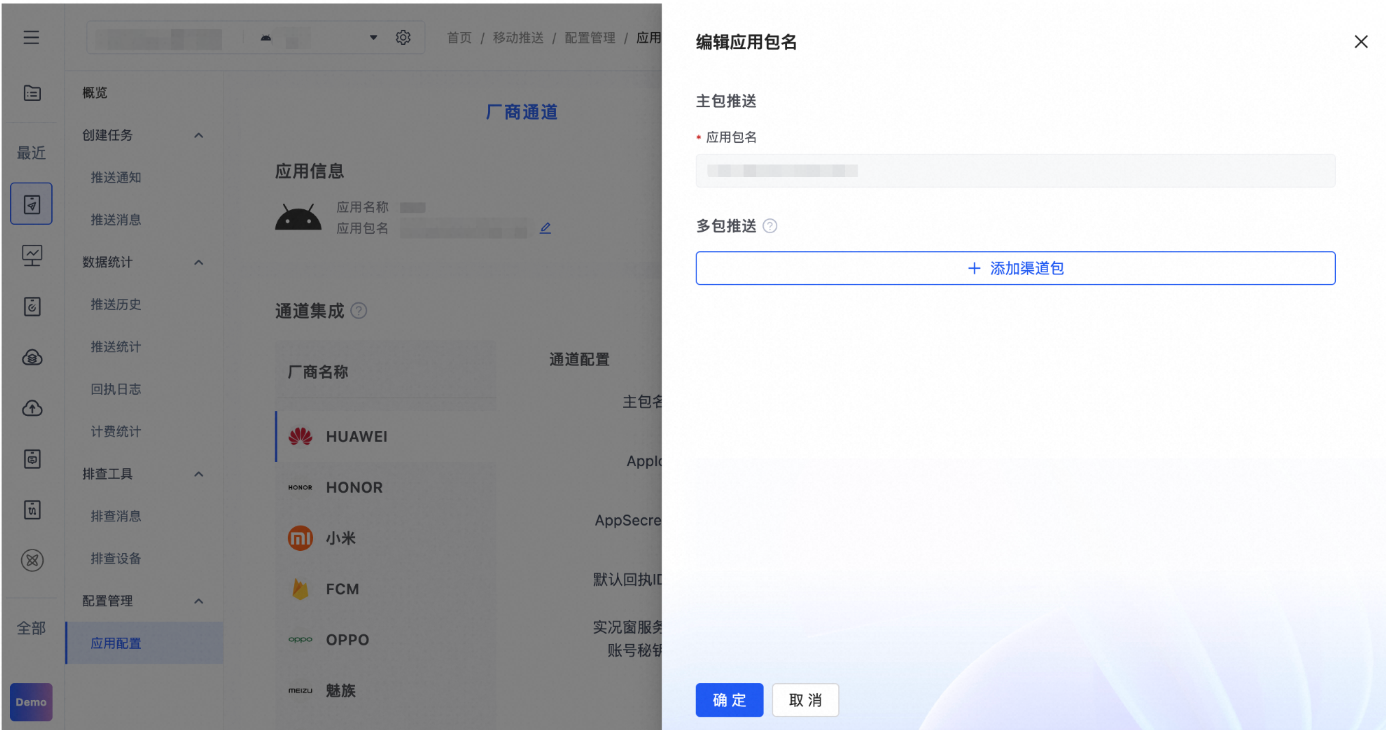Open 推送消息 menu item
The width and height of the screenshot is (1386, 730).
116,219
